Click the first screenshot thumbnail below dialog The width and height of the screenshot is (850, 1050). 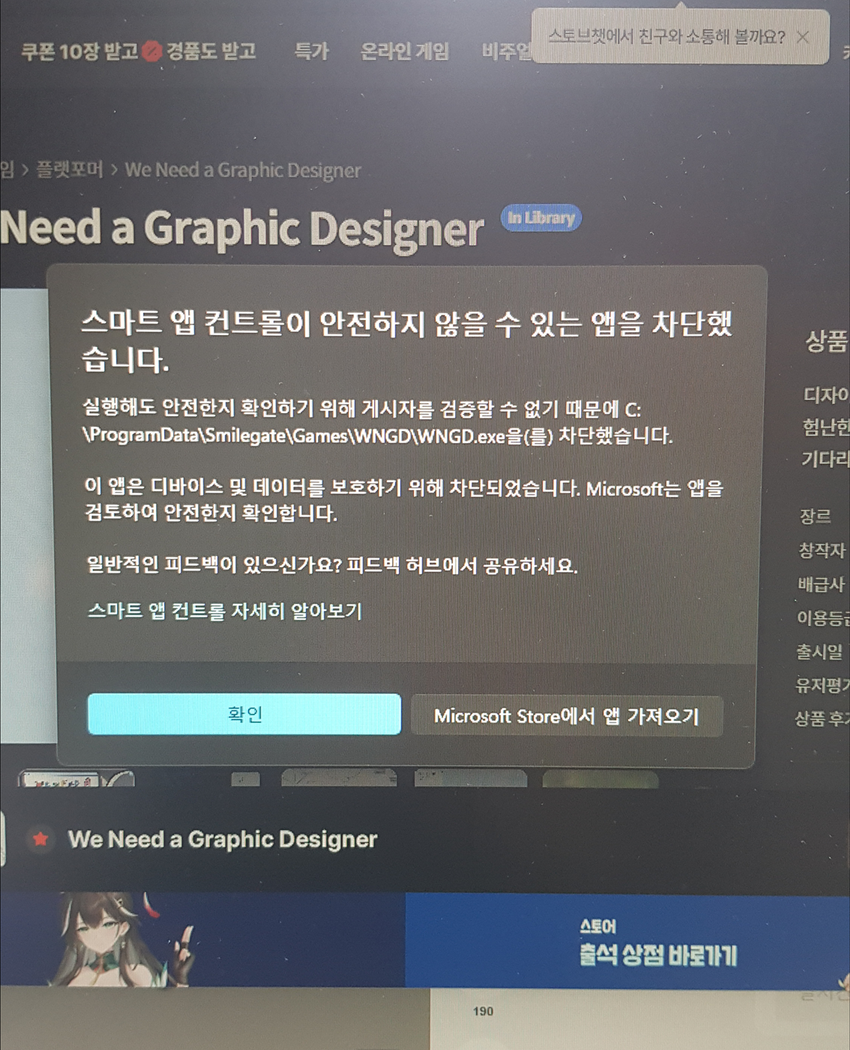point(76,778)
